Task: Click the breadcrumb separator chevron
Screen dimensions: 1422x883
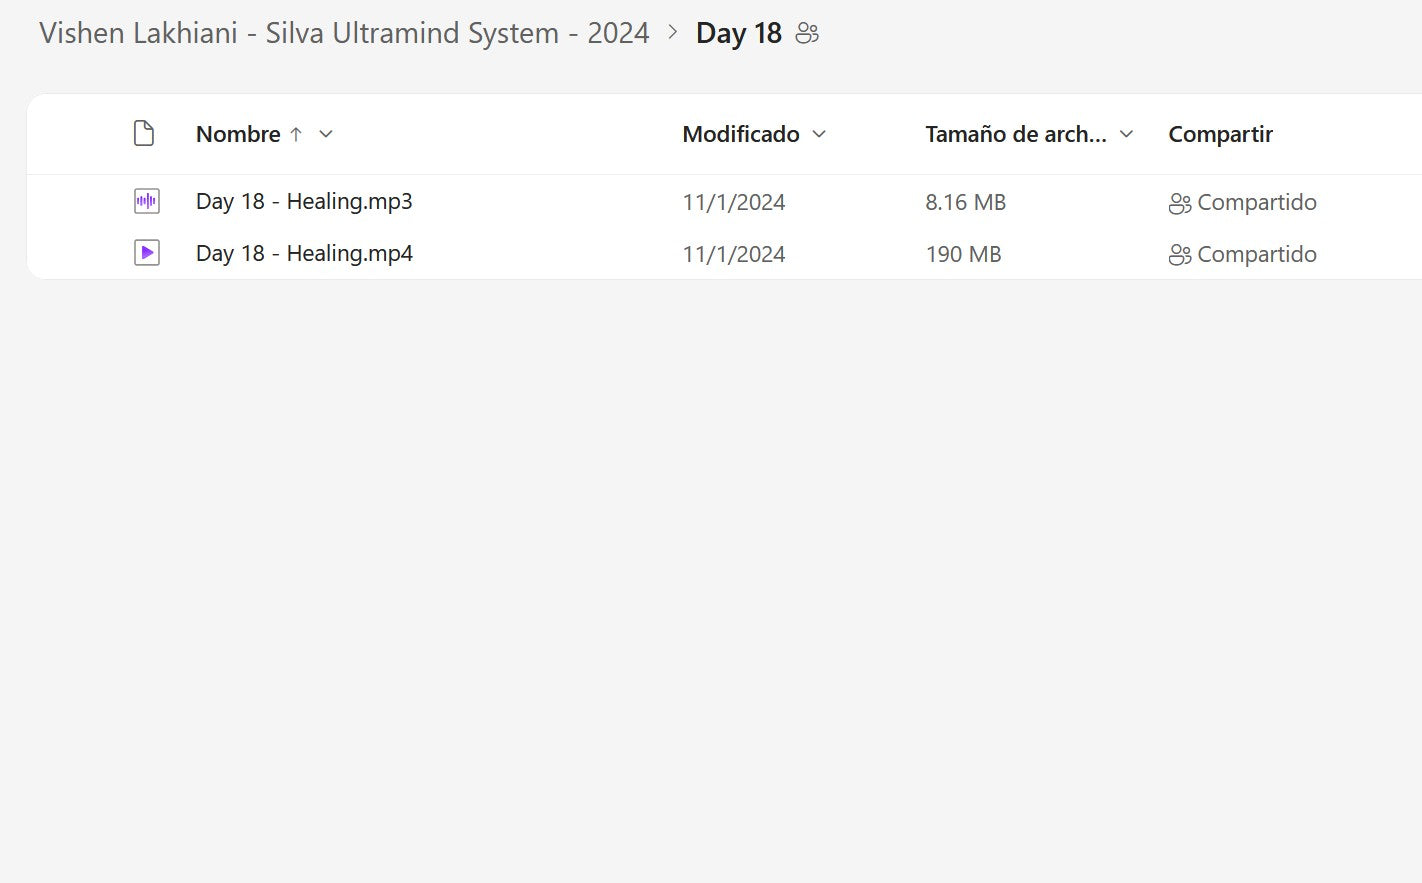Action: (x=673, y=33)
